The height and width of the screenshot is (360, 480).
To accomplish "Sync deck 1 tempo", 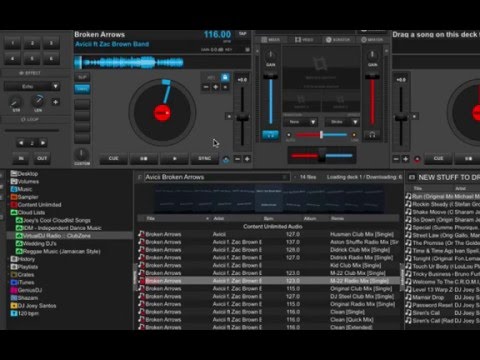I will (x=205, y=159).
